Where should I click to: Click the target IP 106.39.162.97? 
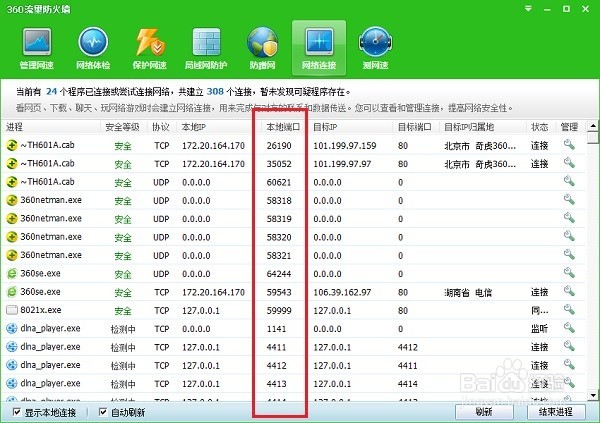(x=342, y=292)
